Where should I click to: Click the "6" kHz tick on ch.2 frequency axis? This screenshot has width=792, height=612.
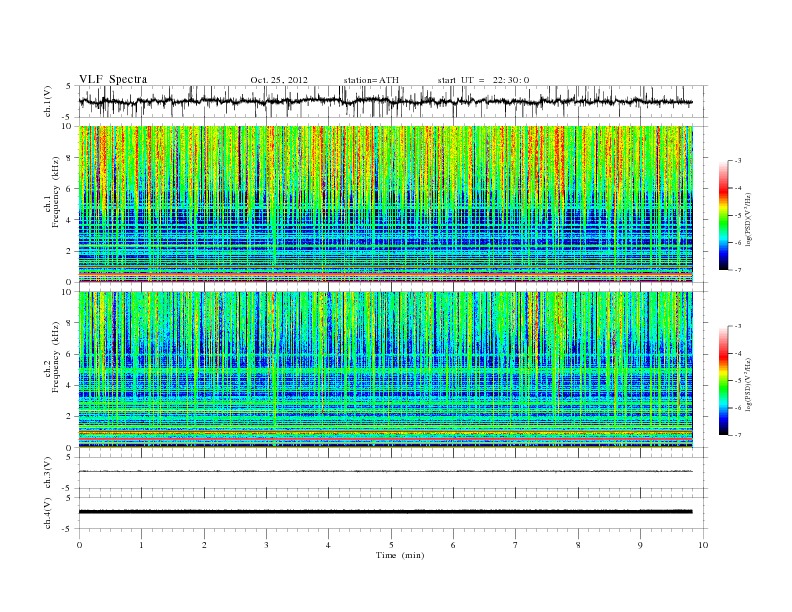coord(70,354)
